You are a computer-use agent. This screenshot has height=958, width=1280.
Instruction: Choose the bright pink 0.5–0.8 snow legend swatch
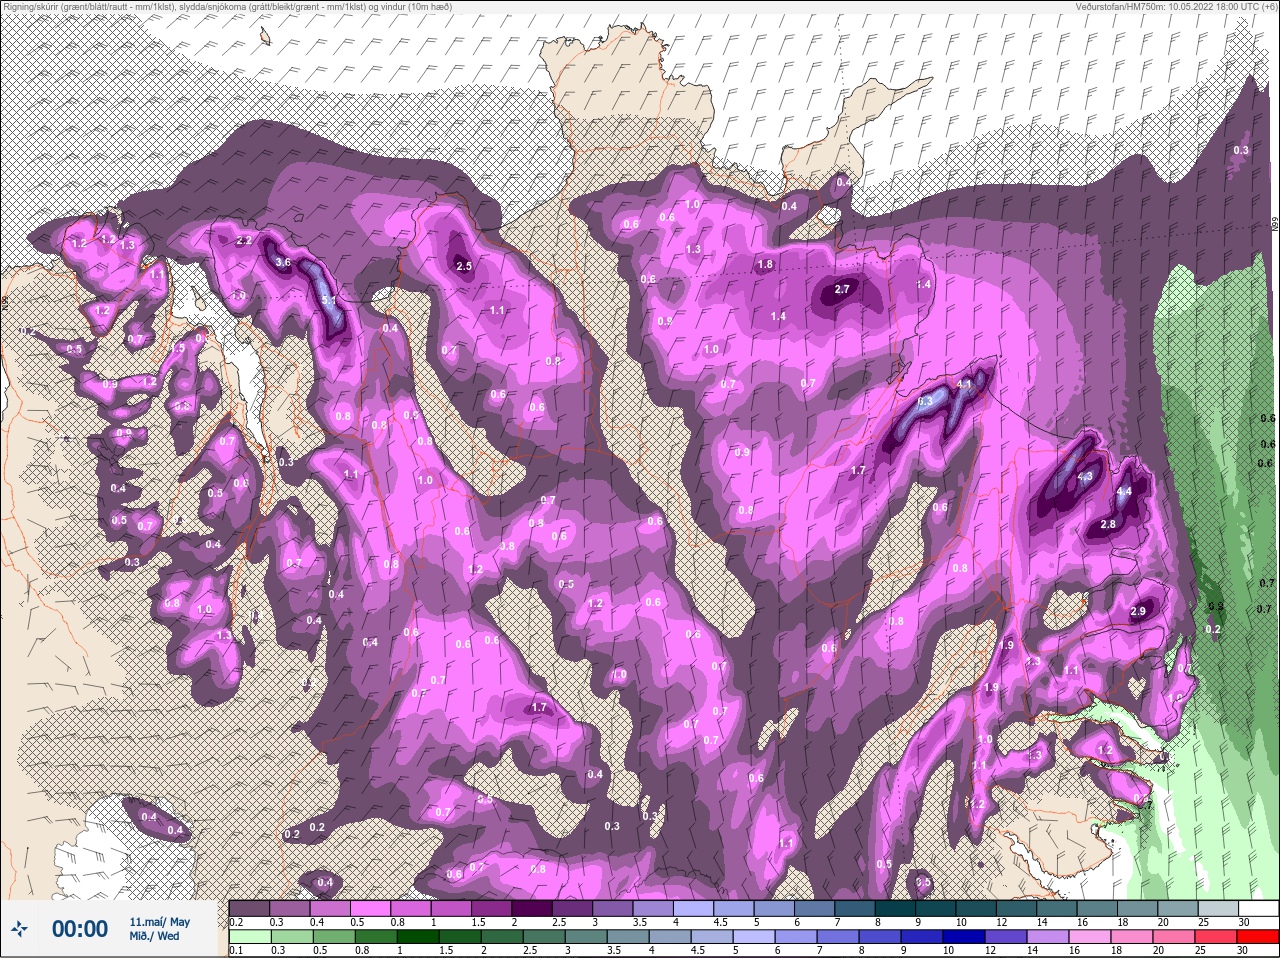(x=371, y=908)
